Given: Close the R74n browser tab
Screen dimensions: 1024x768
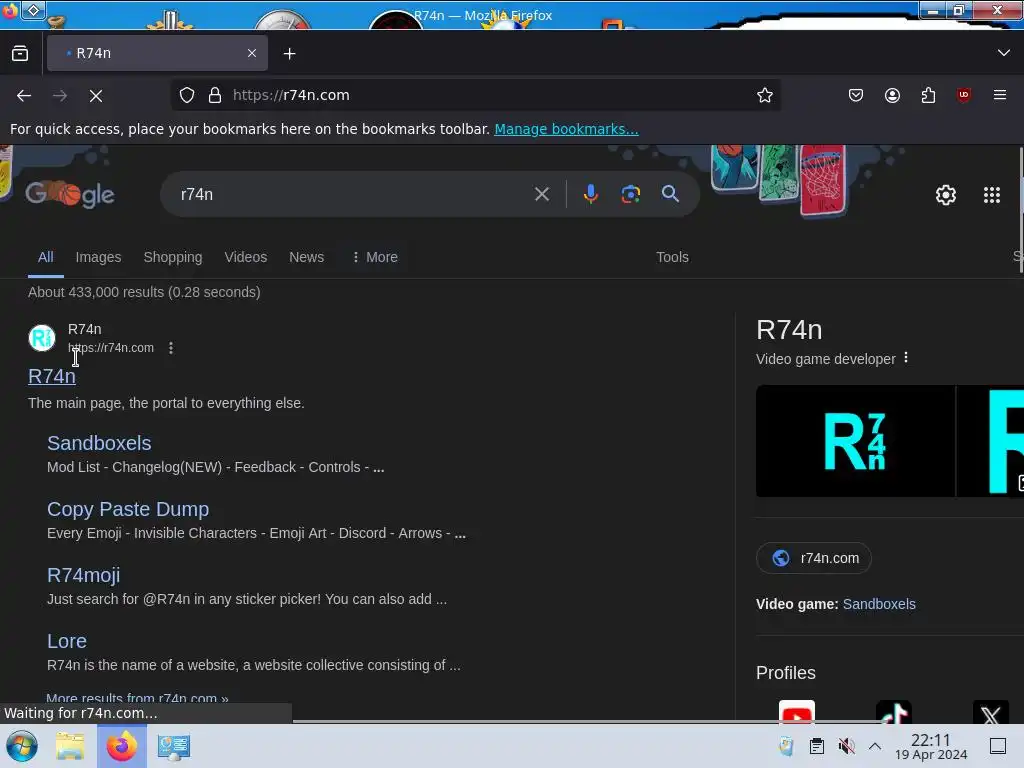Looking at the screenshot, I should (x=252, y=53).
